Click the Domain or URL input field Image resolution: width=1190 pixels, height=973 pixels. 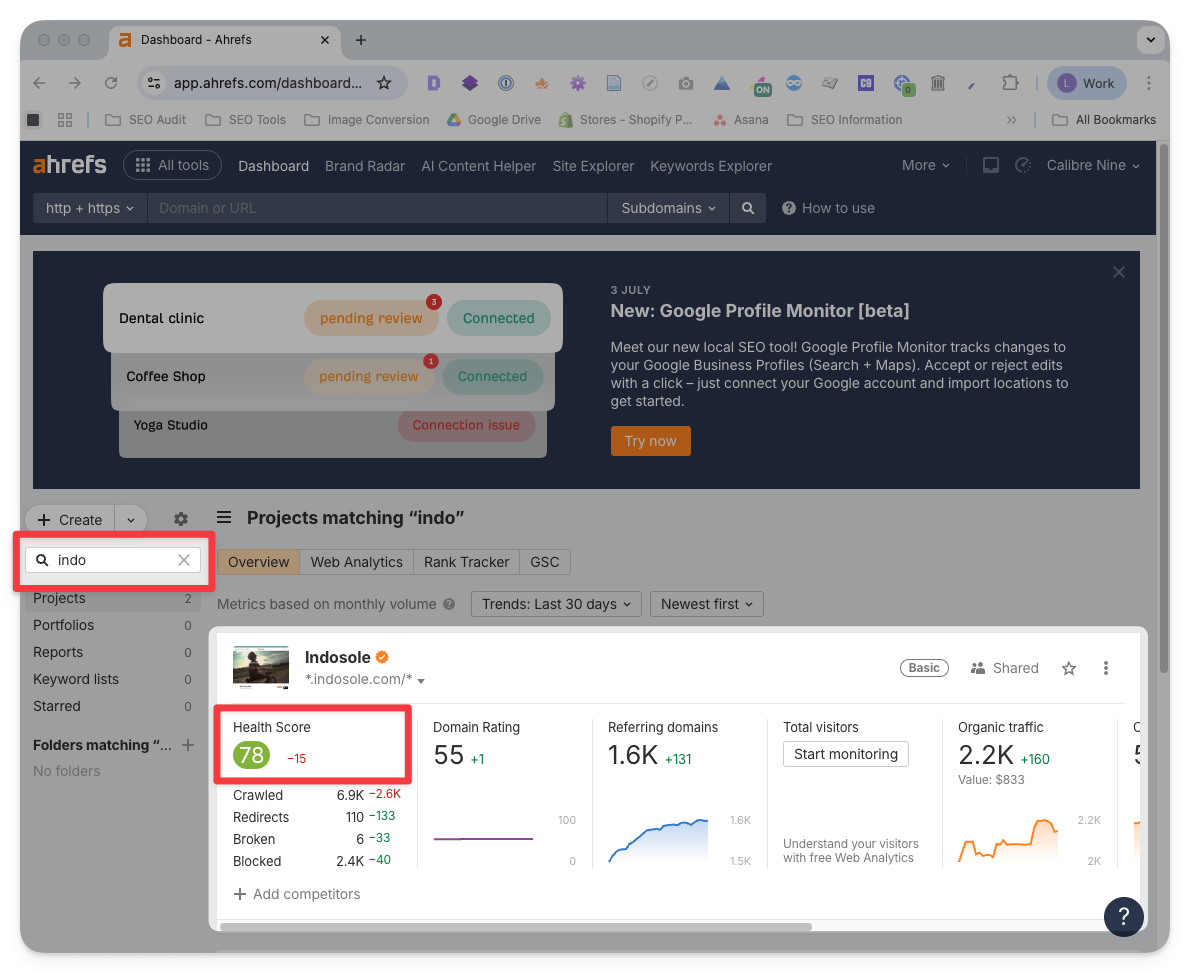pos(377,208)
